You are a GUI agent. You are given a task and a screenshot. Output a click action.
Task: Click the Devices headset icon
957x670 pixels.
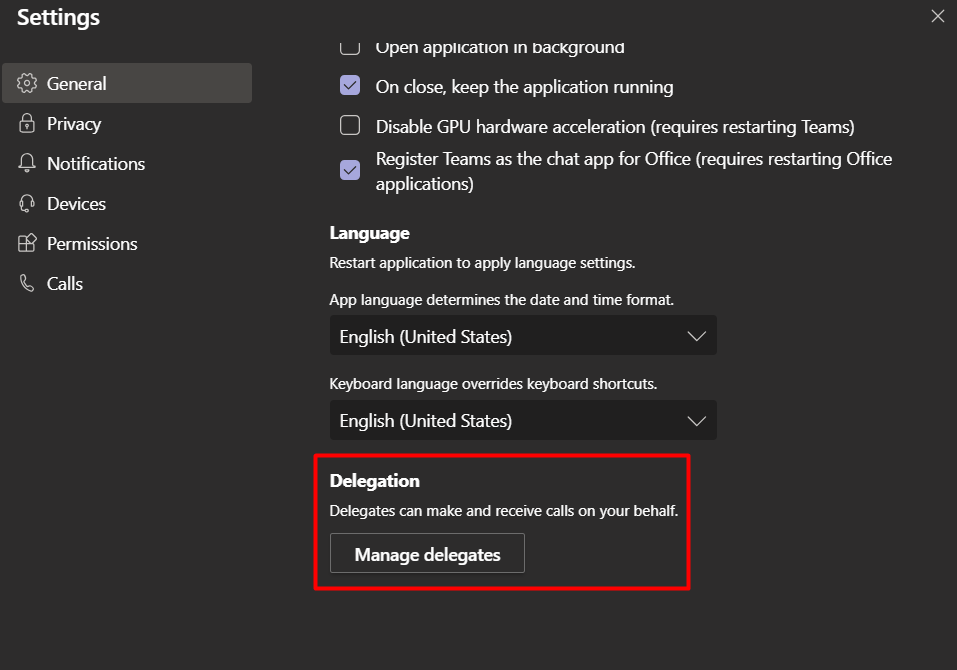point(27,203)
